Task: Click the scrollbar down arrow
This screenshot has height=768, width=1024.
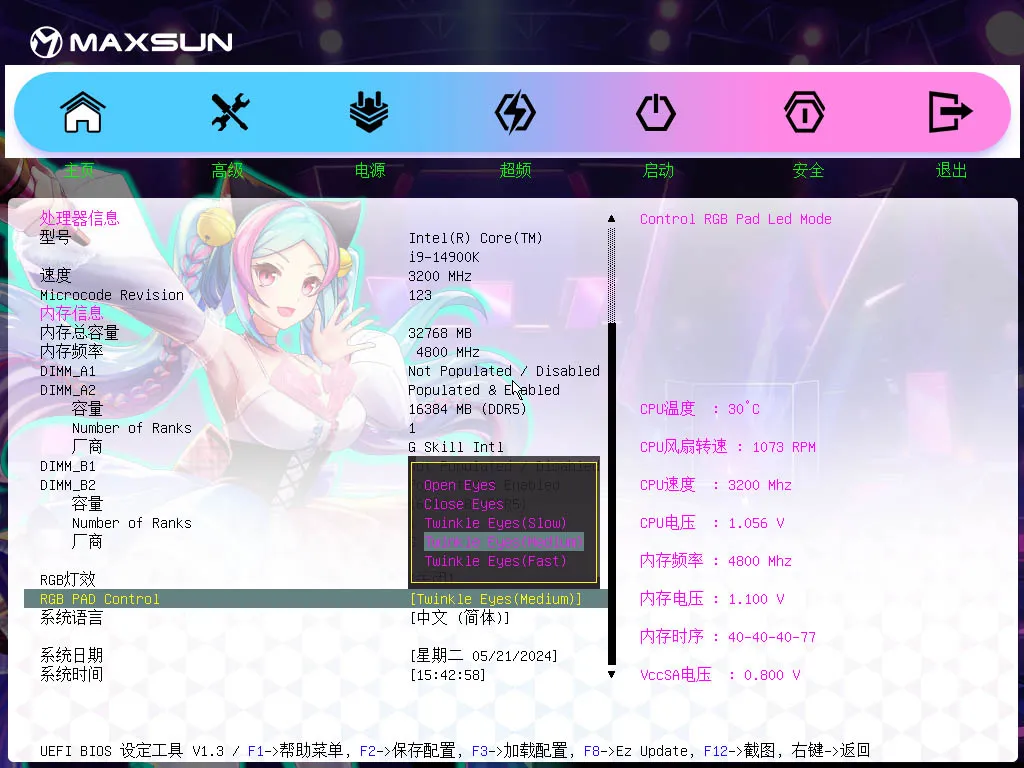Action: click(611, 675)
